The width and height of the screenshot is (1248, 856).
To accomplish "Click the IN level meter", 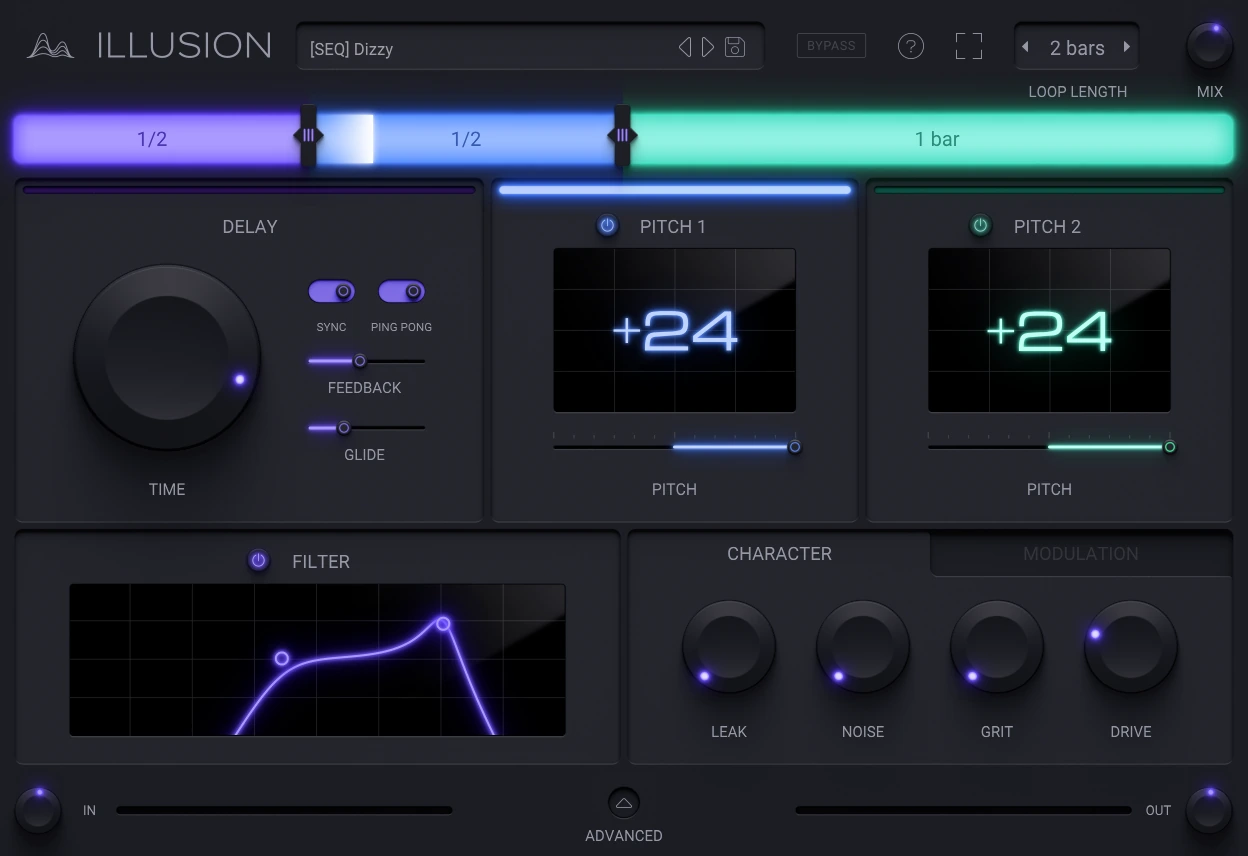I will (x=284, y=810).
